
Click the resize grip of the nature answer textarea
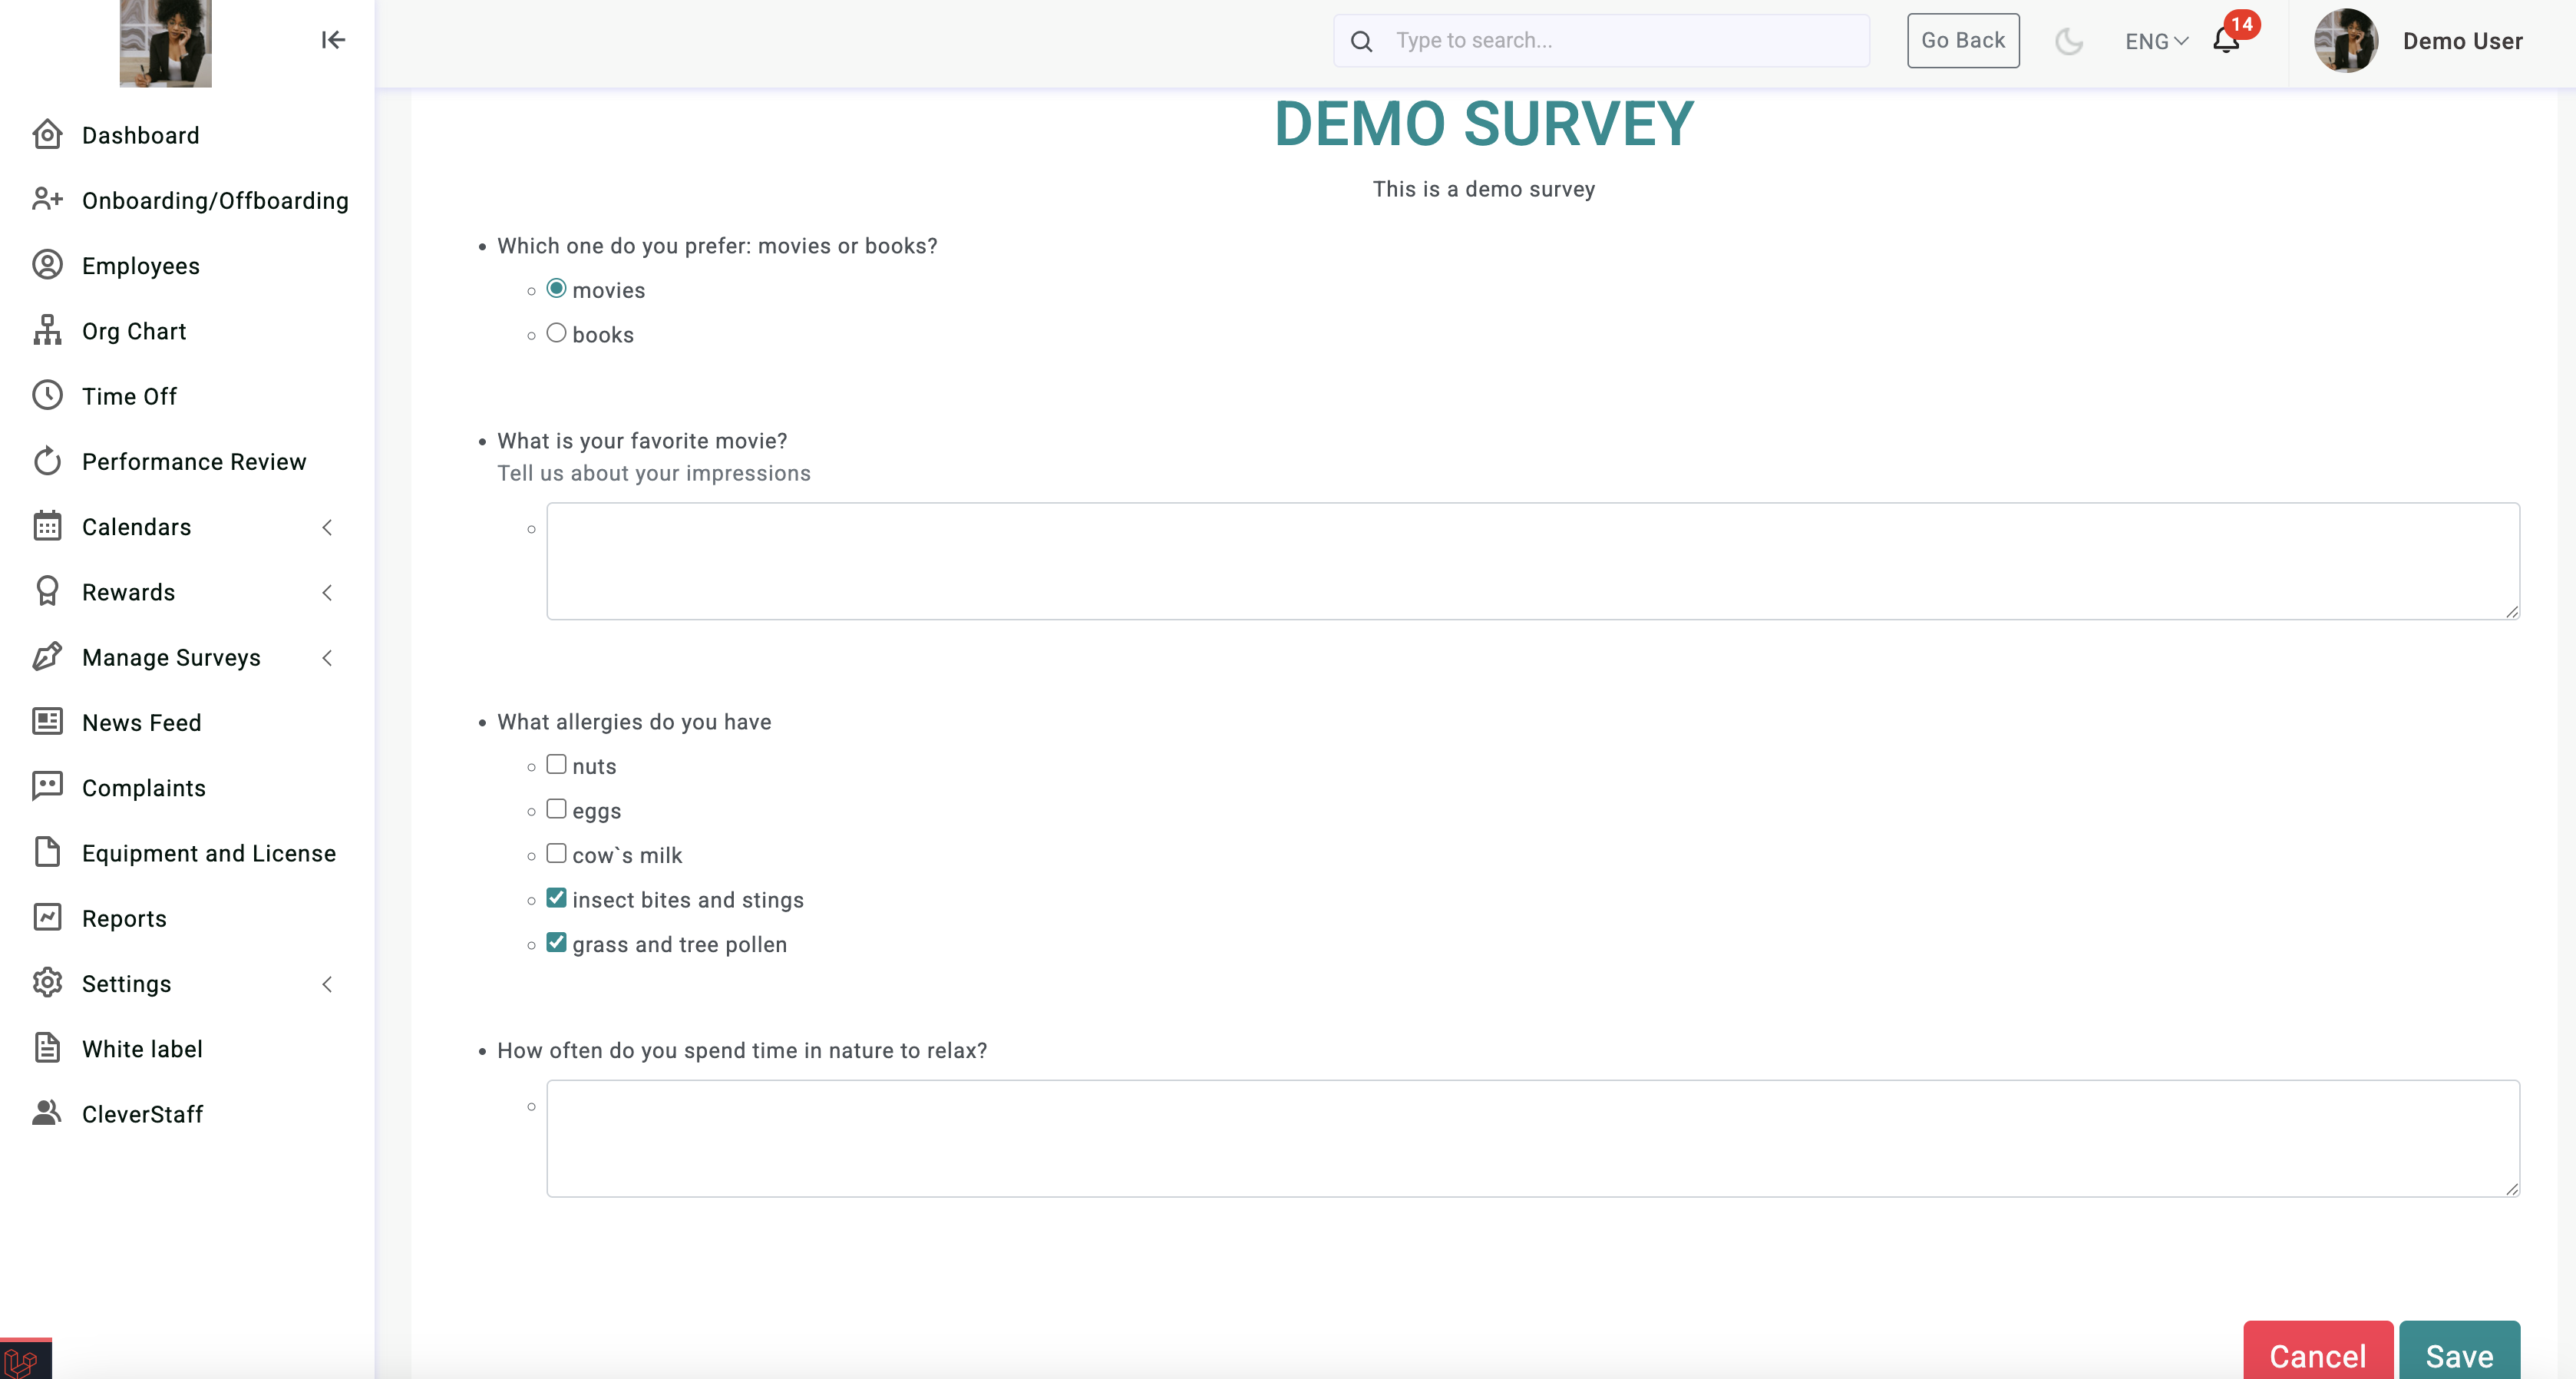[x=2511, y=1188]
